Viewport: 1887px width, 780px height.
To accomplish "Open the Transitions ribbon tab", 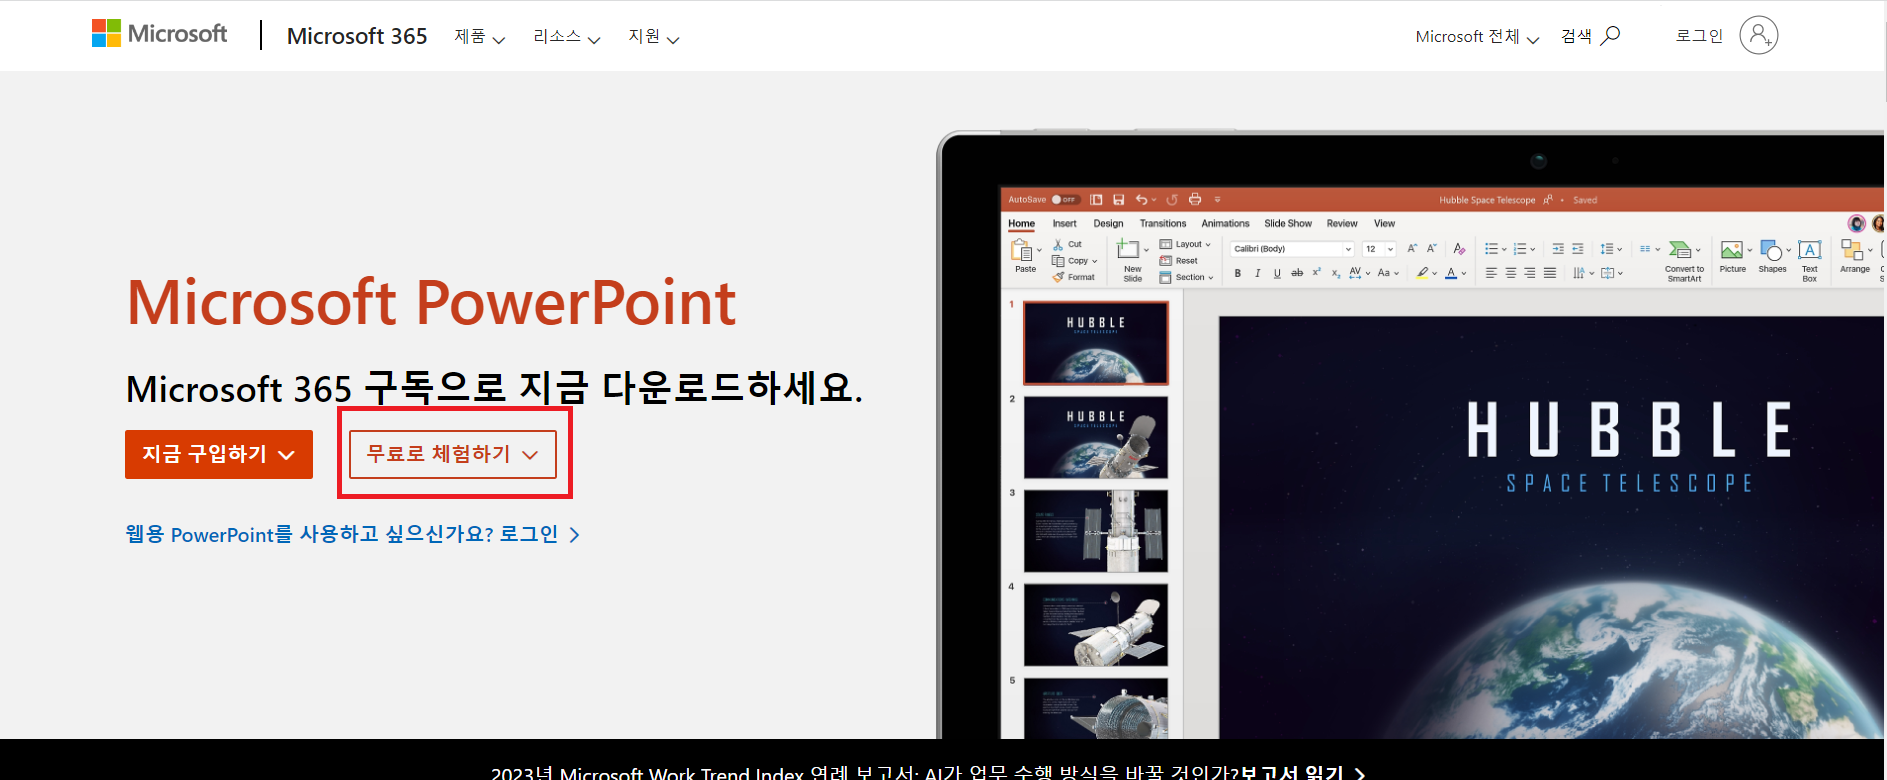I will tap(1163, 224).
